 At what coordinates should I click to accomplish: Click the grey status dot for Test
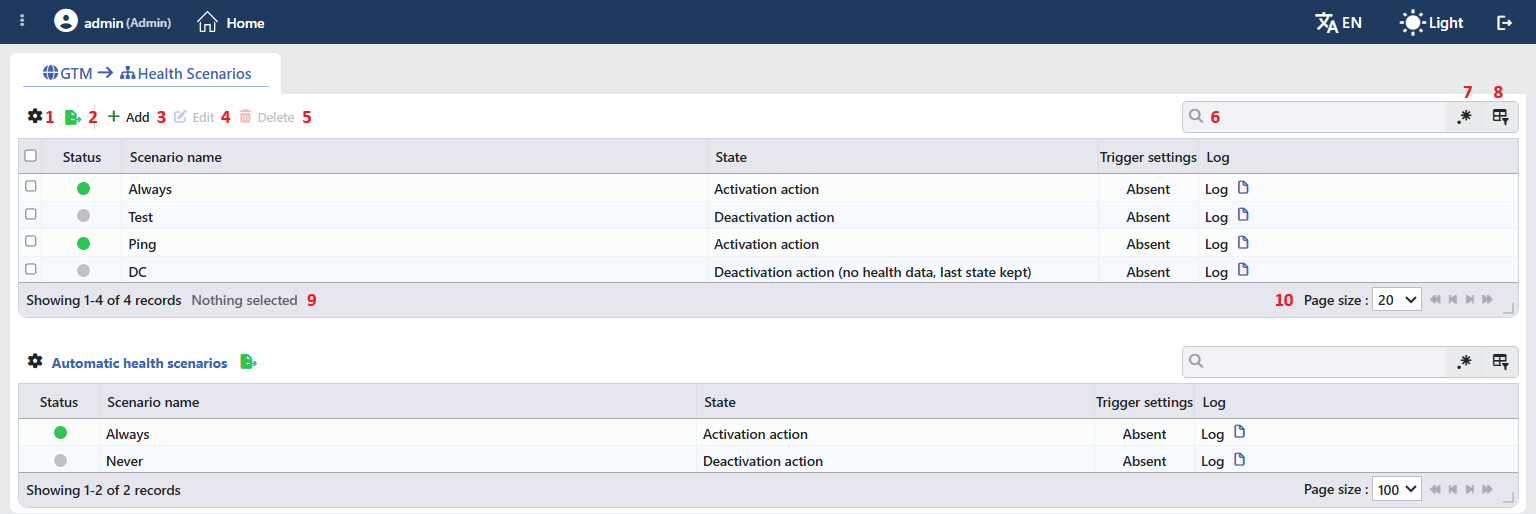(83, 216)
